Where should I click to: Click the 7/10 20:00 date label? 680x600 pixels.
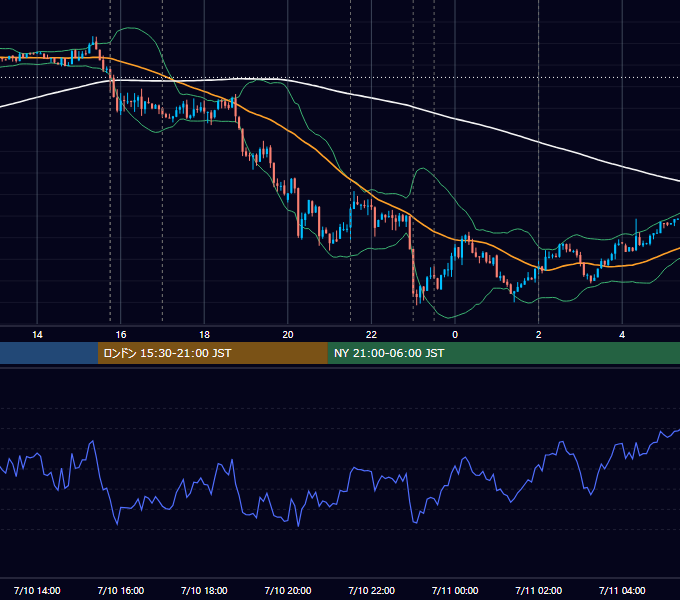(288, 590)
